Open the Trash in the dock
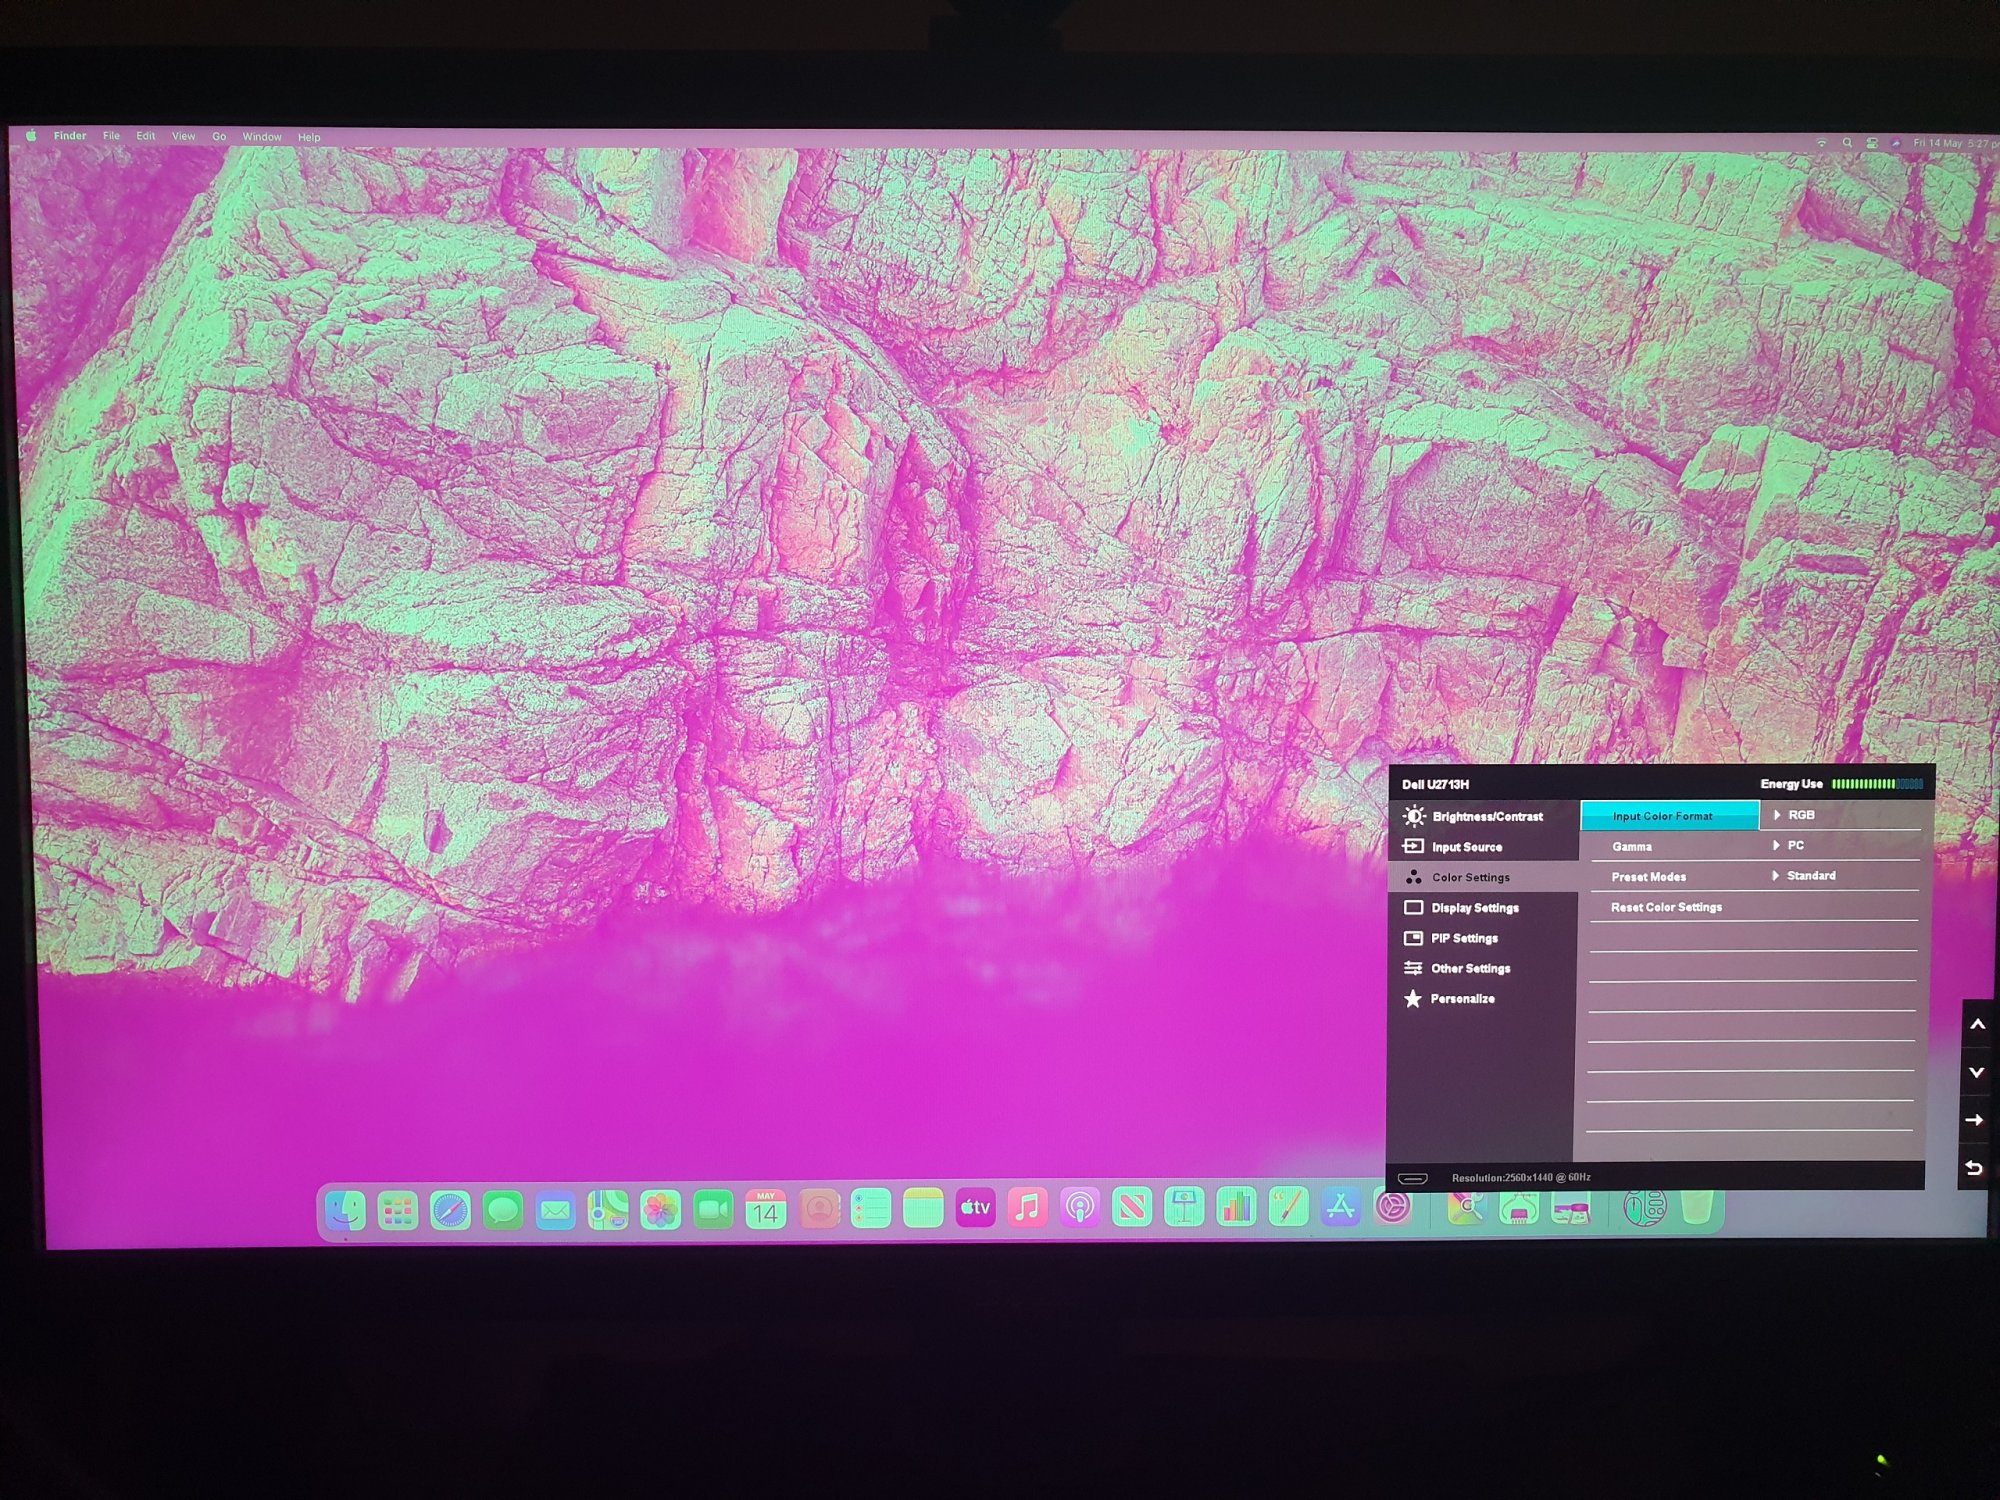The image size is (2000, 1500). (x=1697, y=1207)
